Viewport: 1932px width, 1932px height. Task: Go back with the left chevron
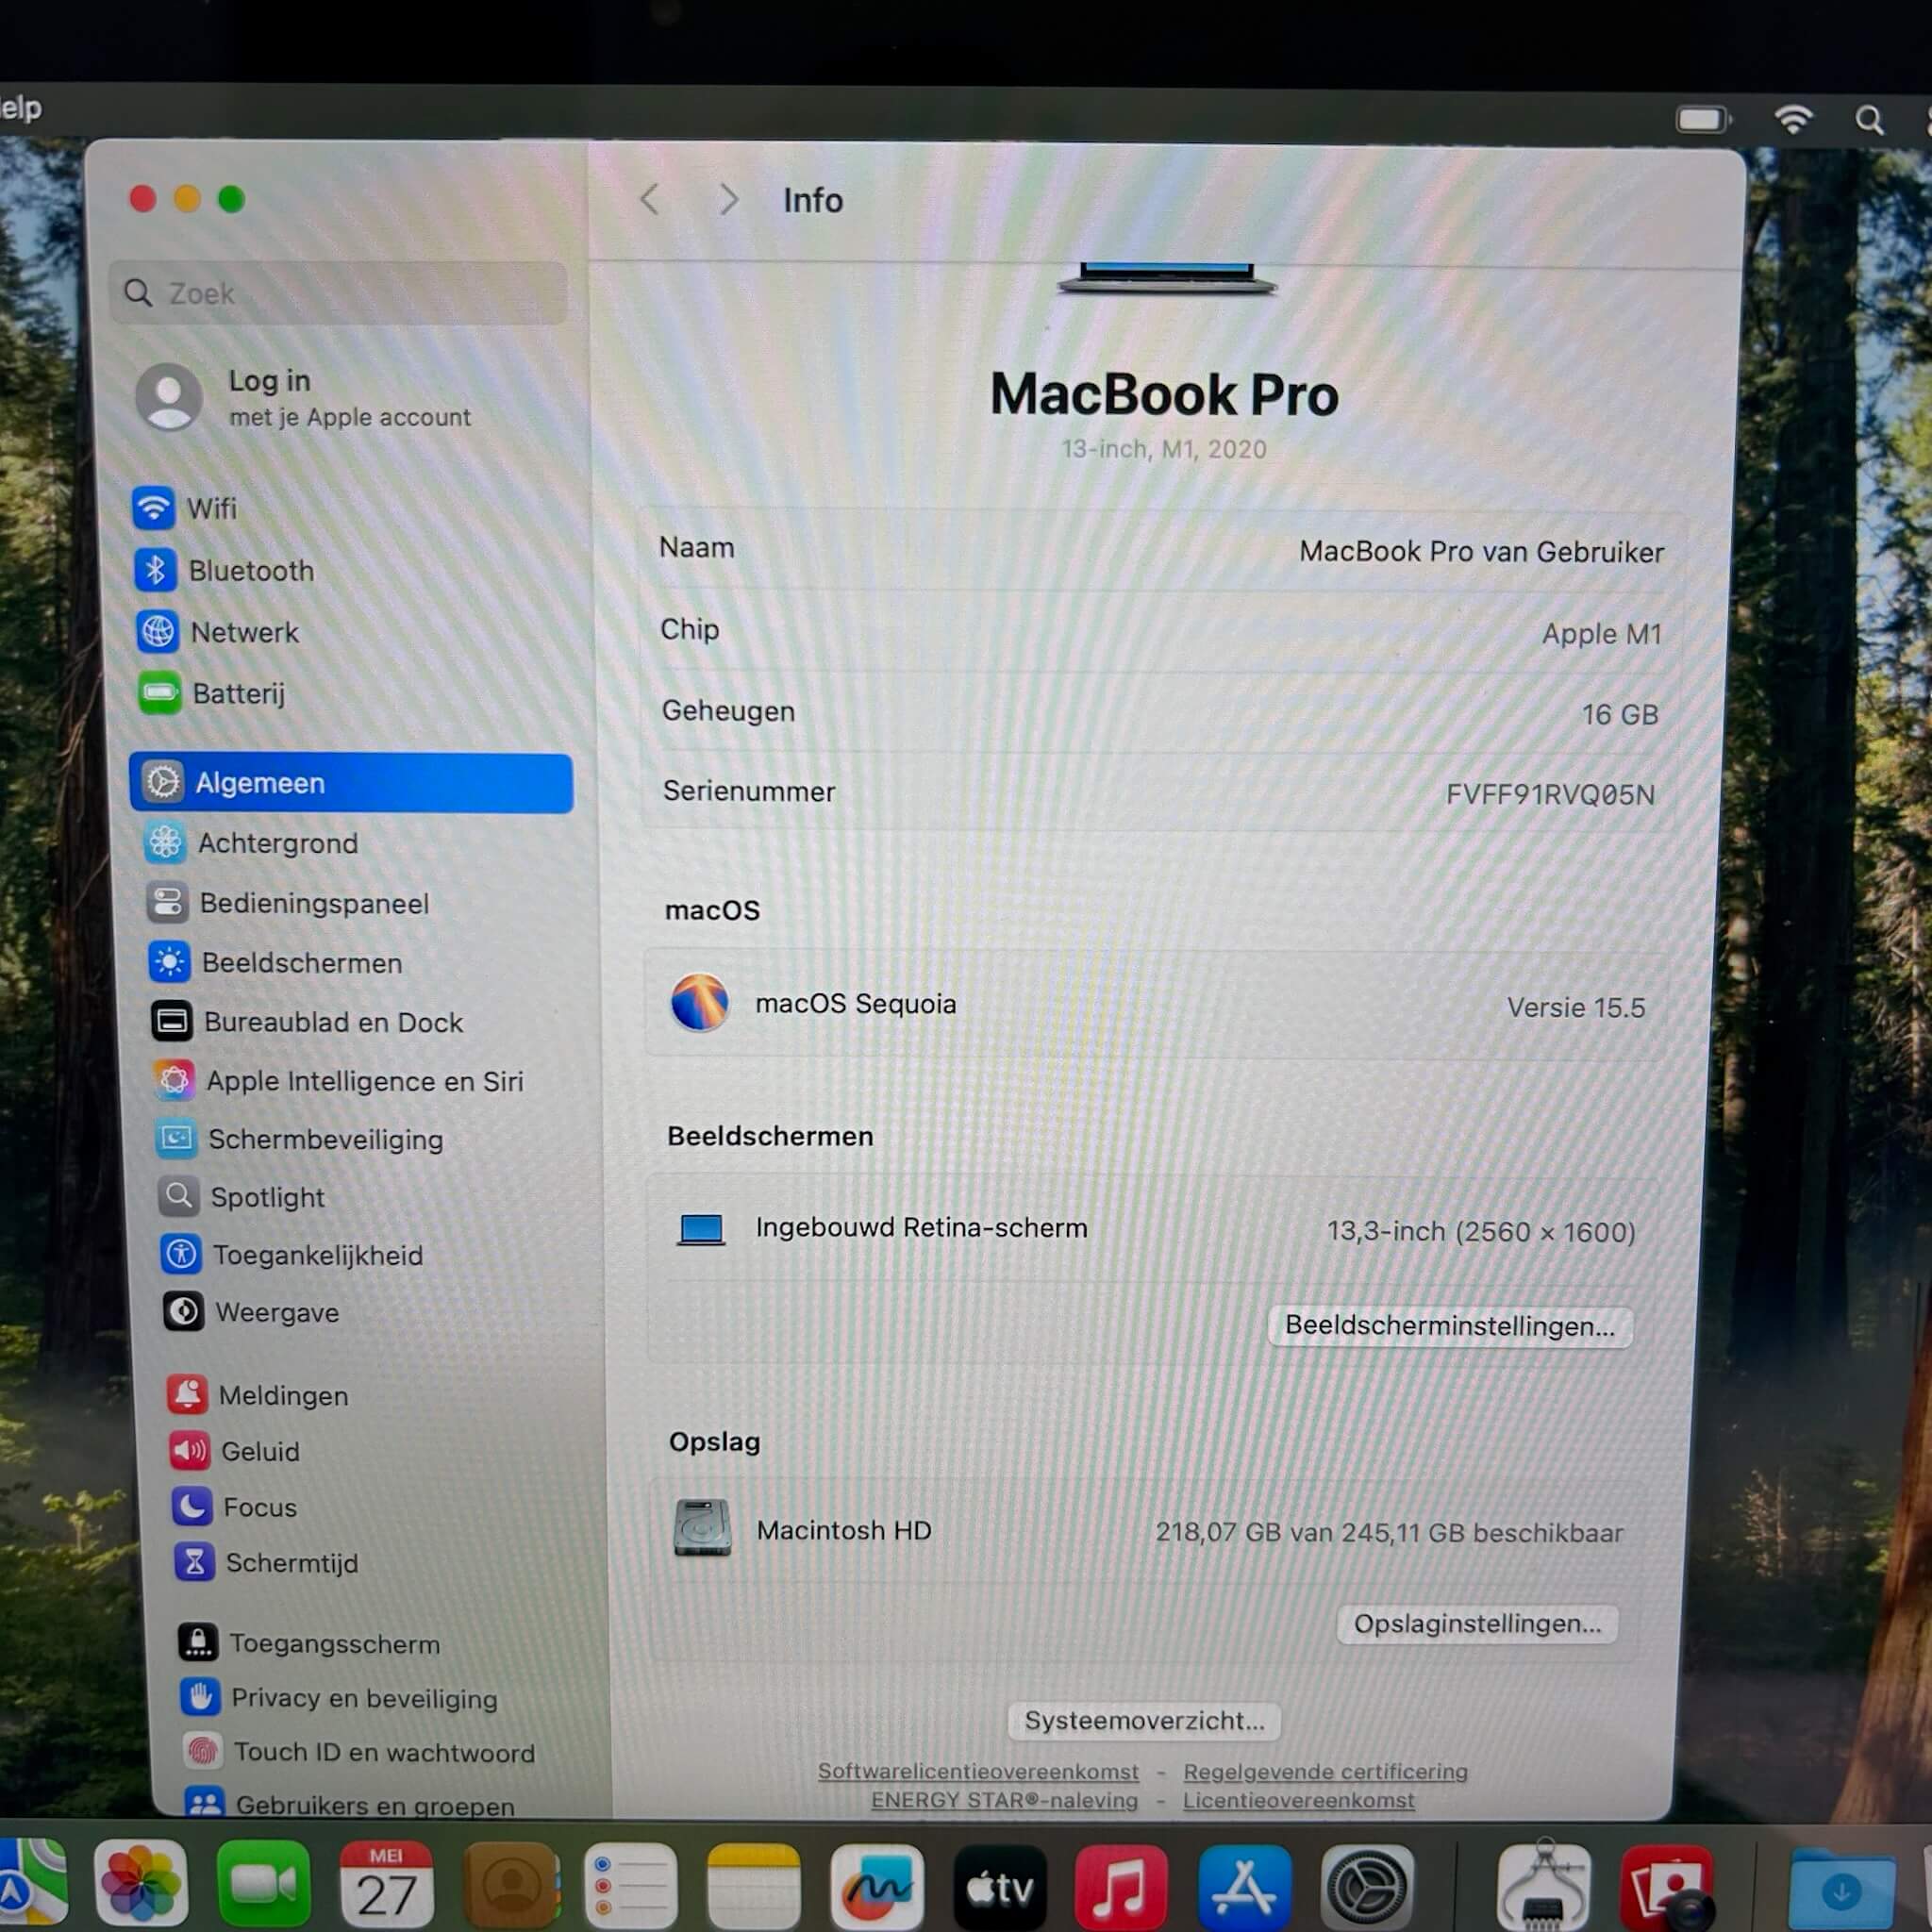point(650,200)
